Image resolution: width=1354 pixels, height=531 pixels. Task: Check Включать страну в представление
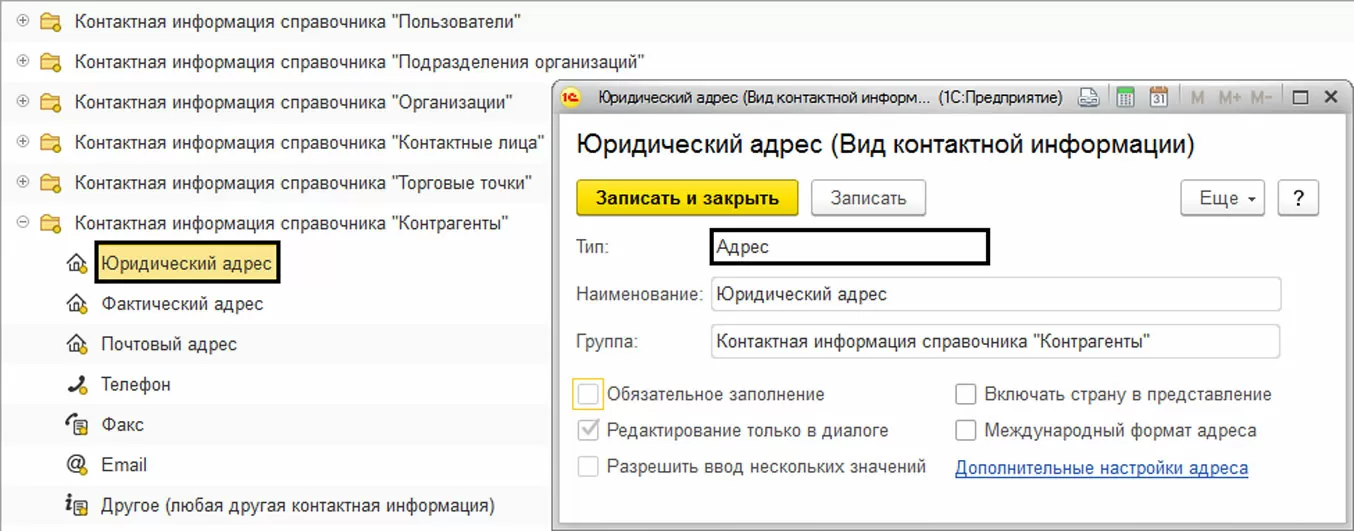[x=965, y=394]
